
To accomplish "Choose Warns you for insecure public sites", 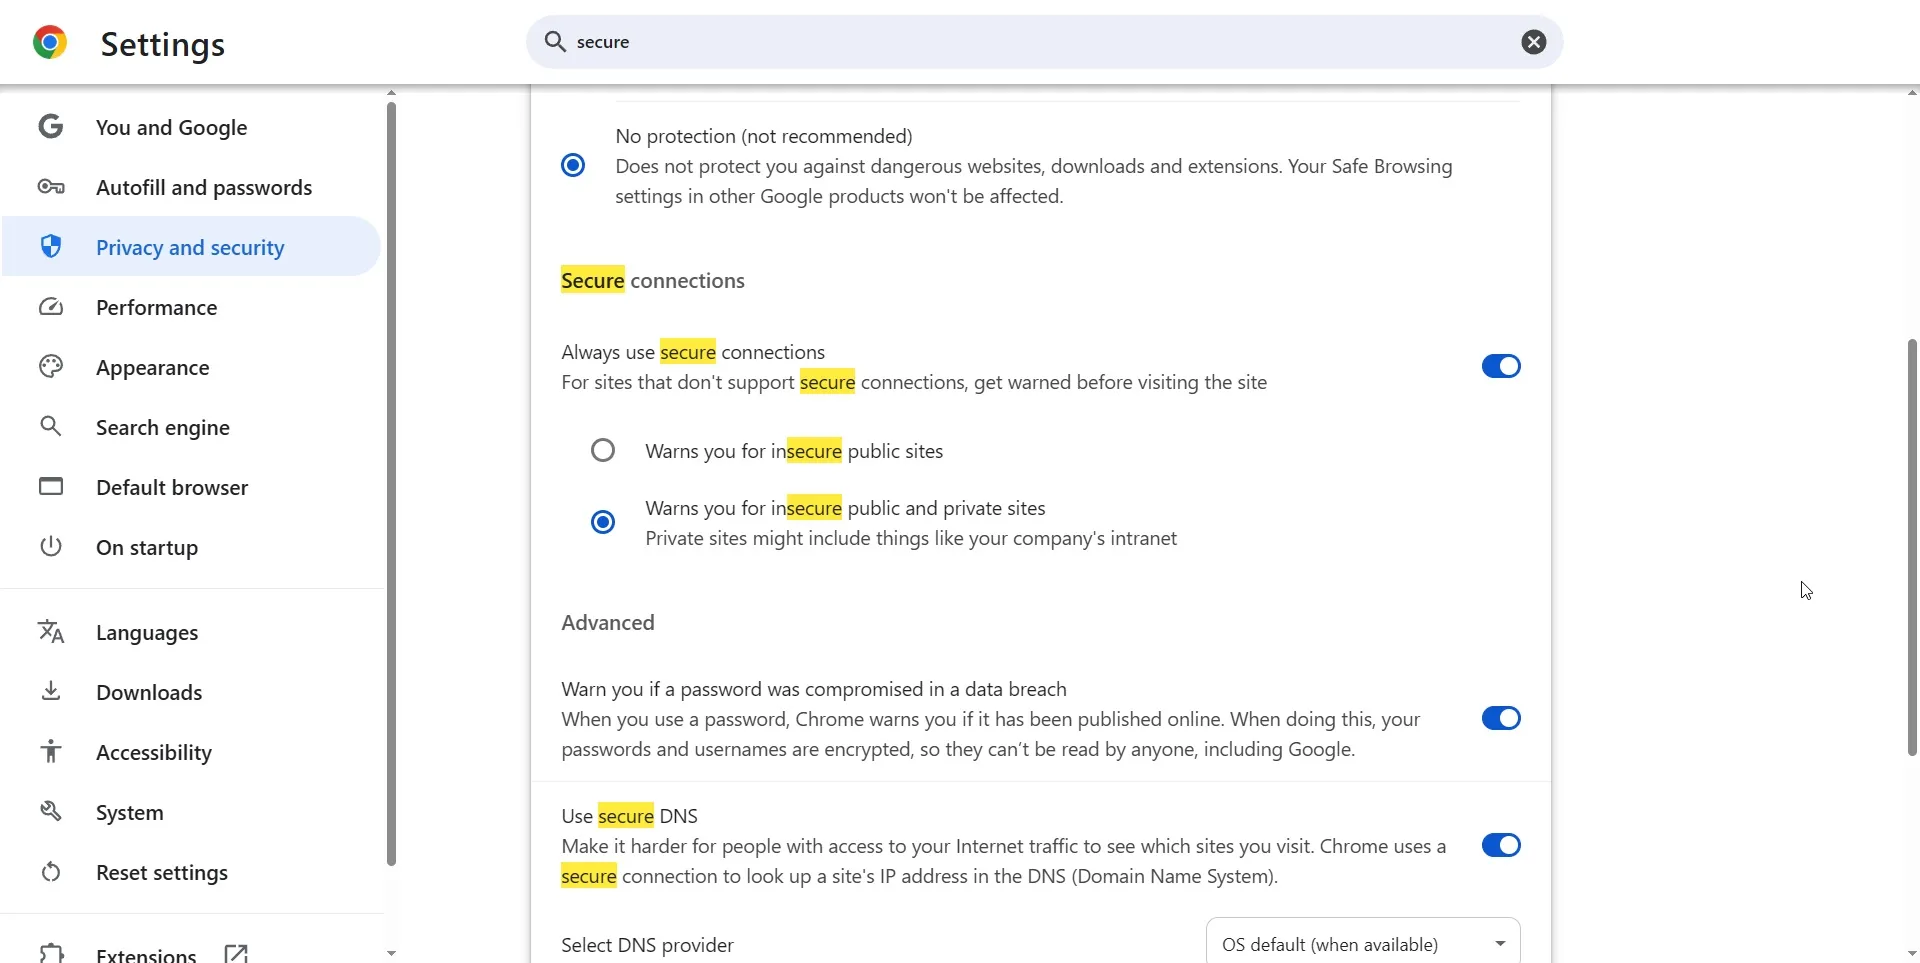I will click(x=602, y=450).
